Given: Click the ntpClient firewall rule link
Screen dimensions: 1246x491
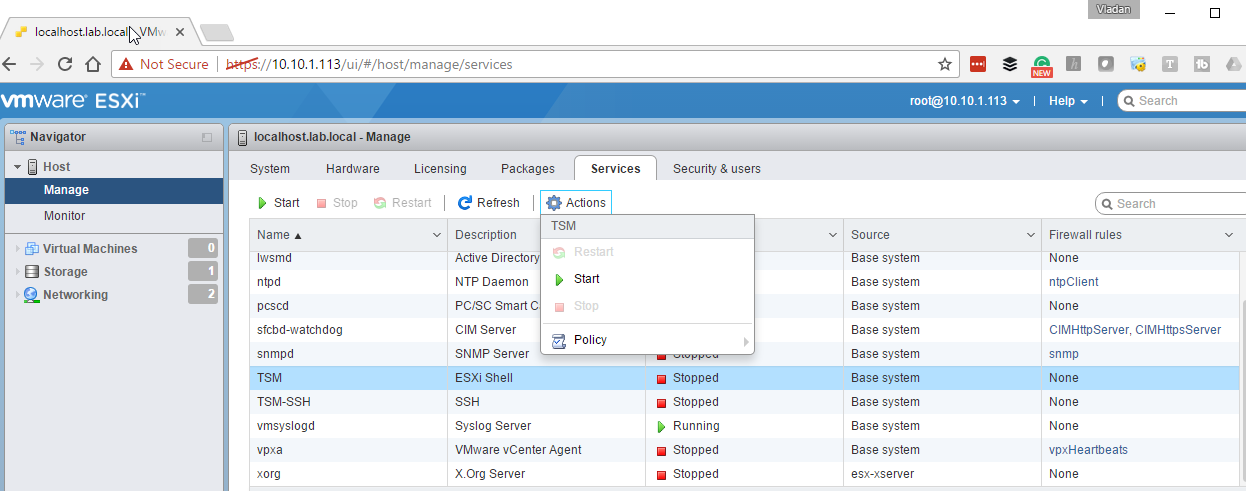Looking at the screenshot, I should click(1073, 282).
